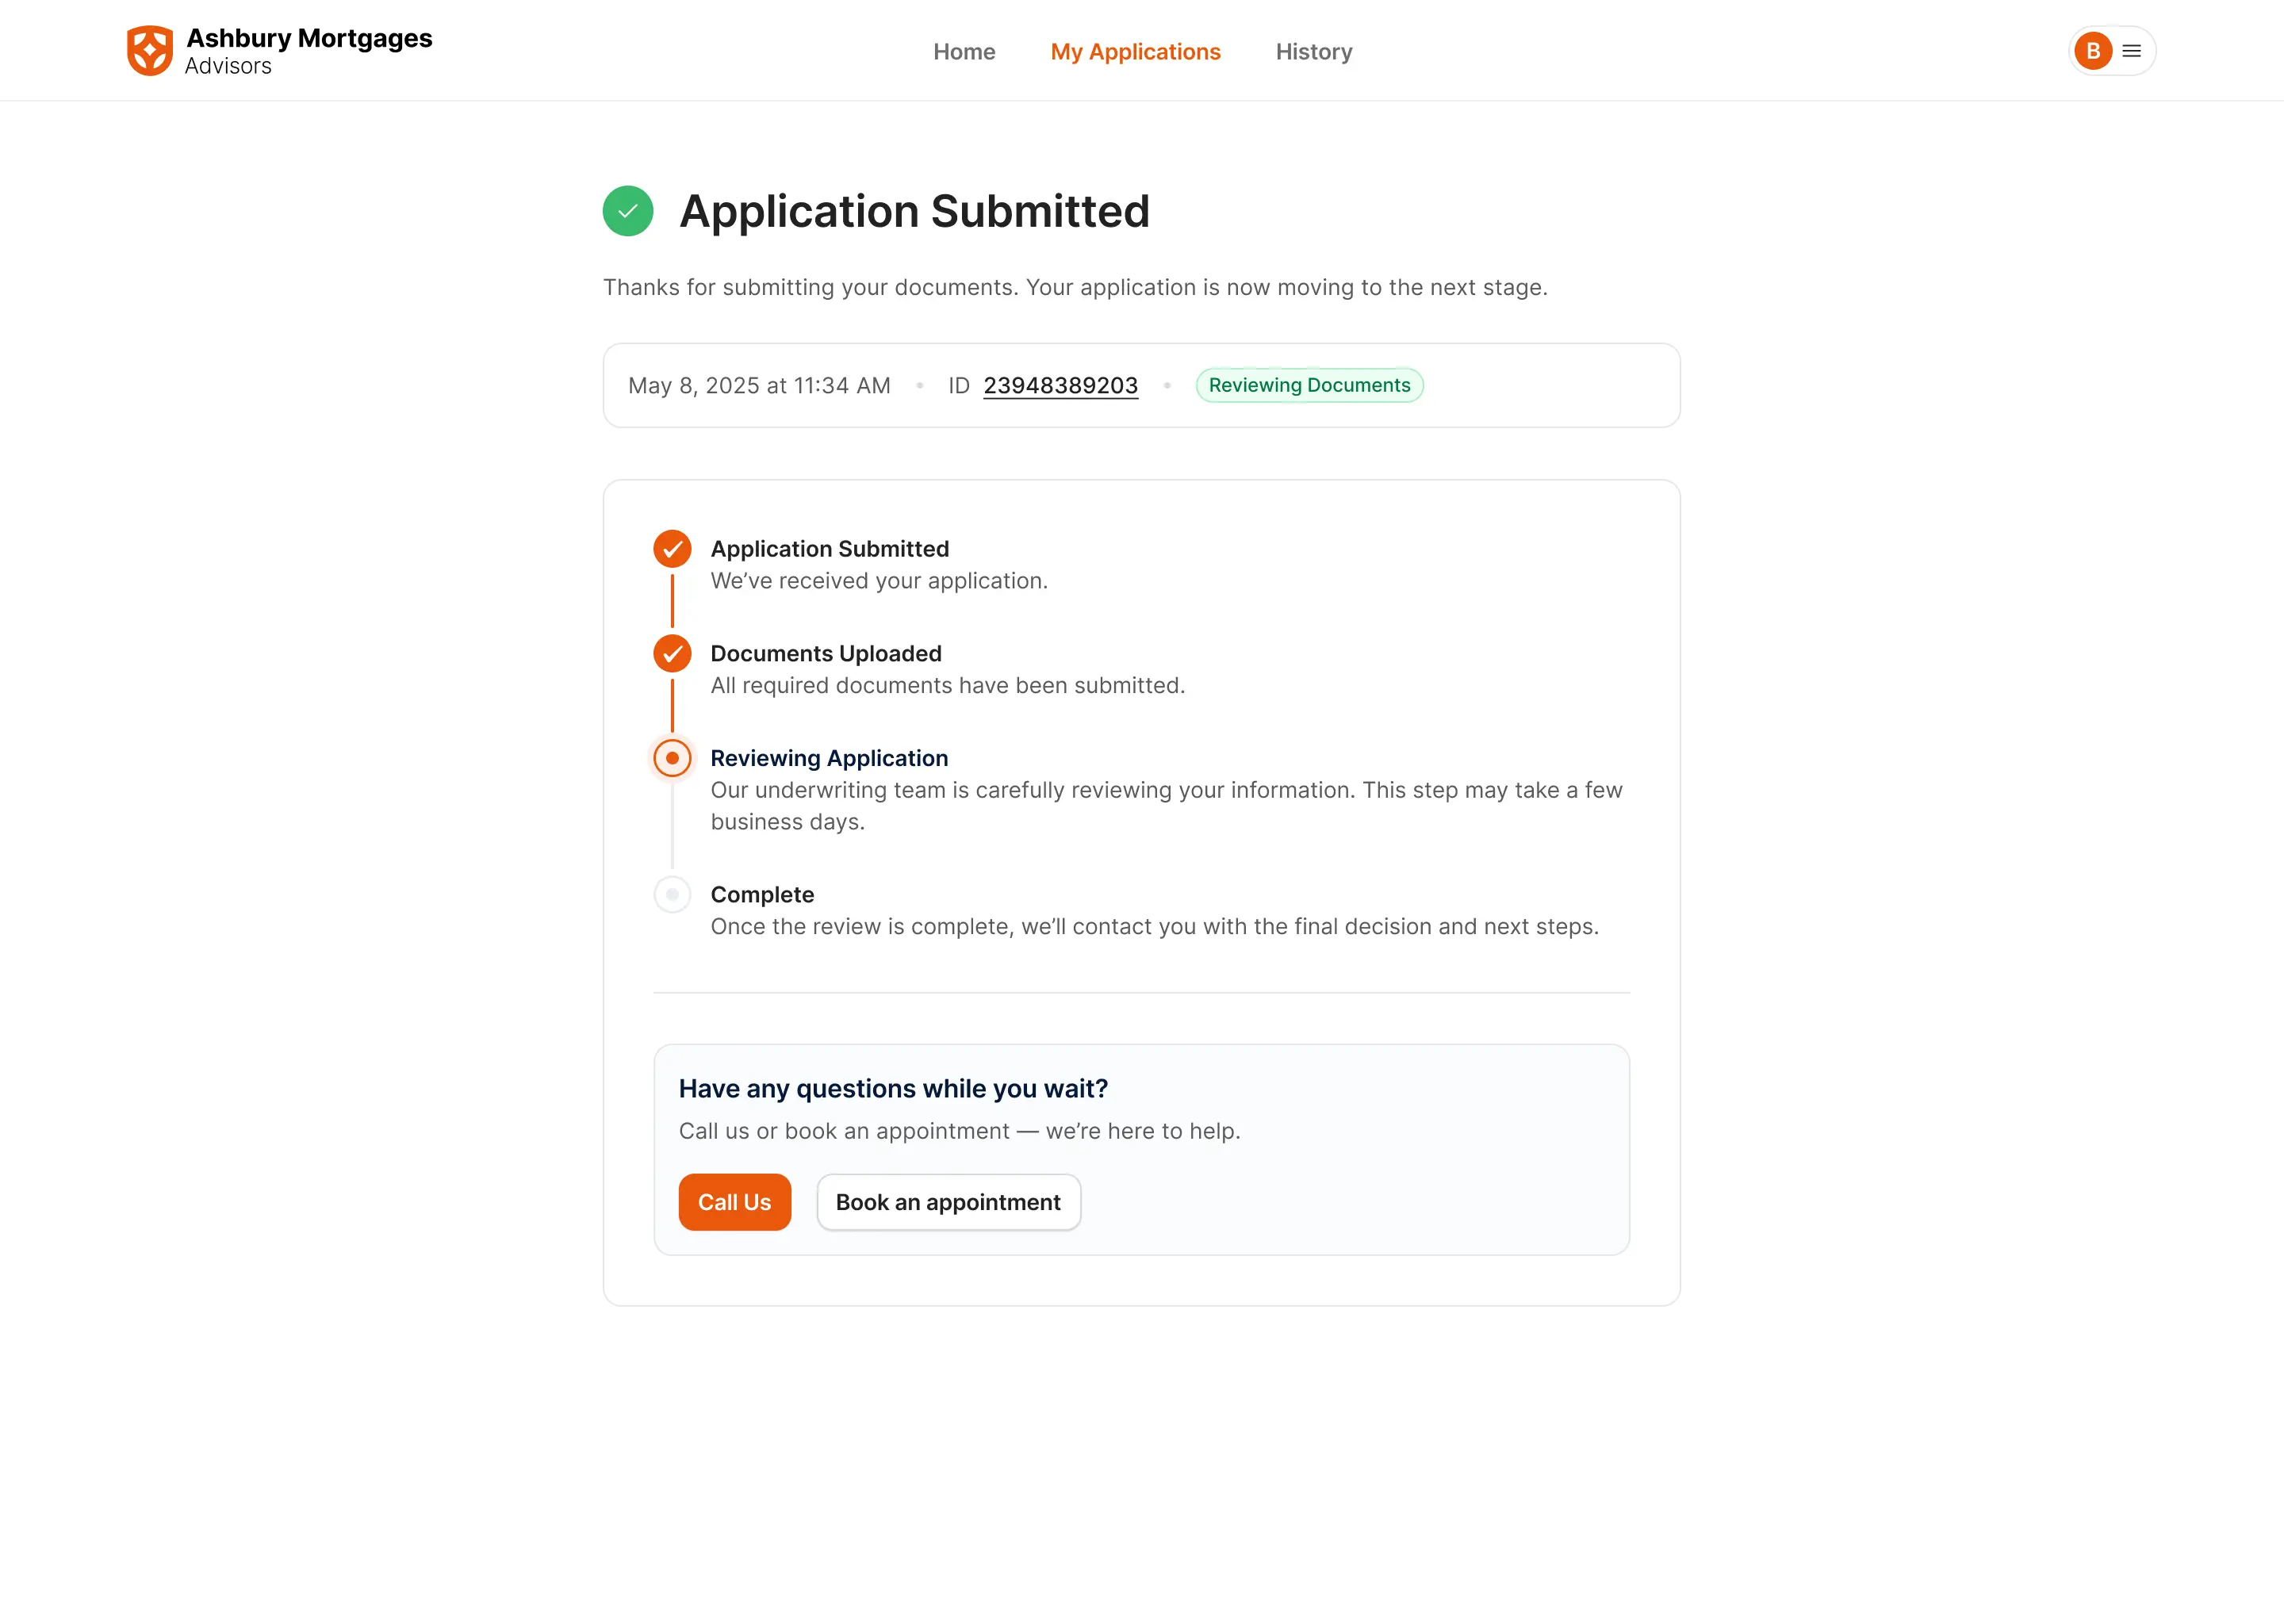Viewport: 2284px width, 1624px height.
Task: Click the 'Complete' step title
Action: (762, 894)
